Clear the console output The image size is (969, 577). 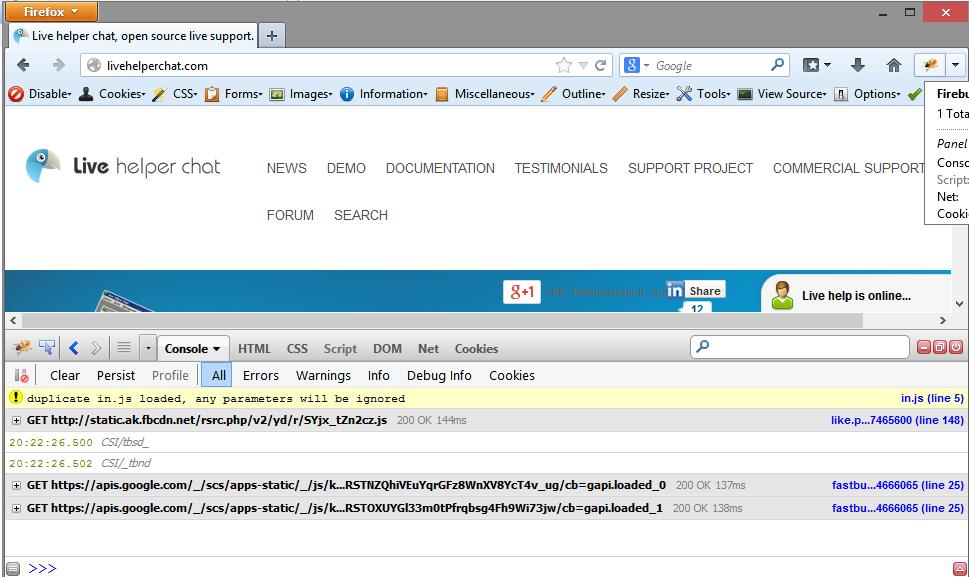pos(64,375)
